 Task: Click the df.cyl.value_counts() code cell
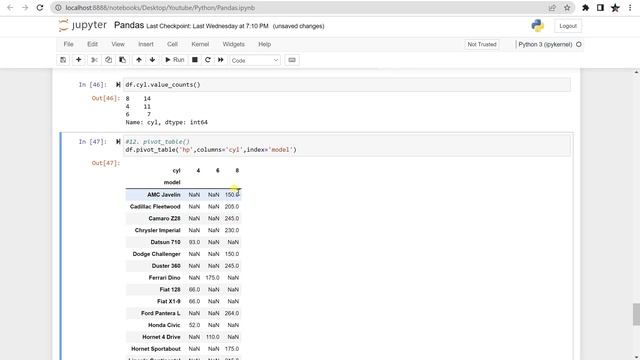pyautogui.click(x=347, y=84)
